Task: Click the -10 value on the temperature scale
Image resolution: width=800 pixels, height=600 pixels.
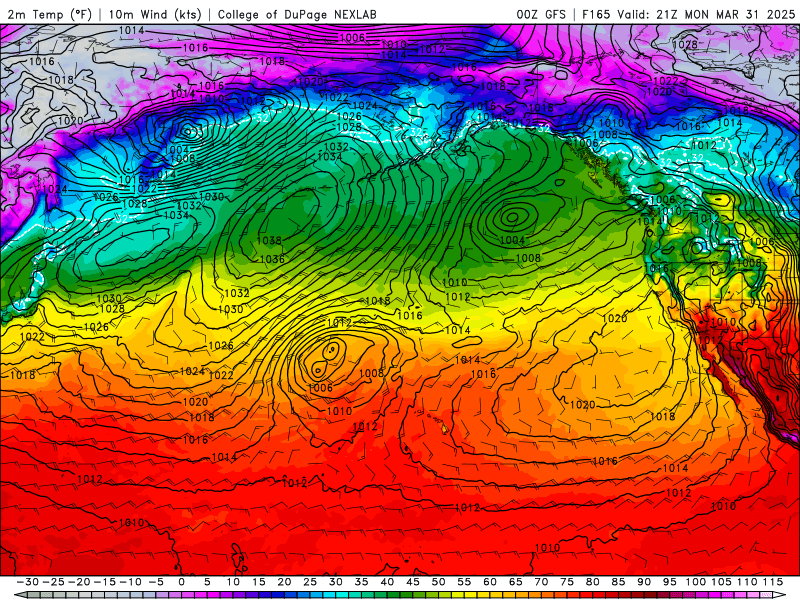Action: tap(130, 582)
